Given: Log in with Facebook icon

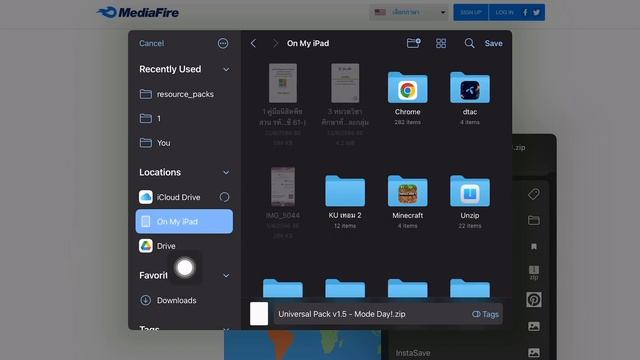Looking at the screenshot, I should coord(525,13).
